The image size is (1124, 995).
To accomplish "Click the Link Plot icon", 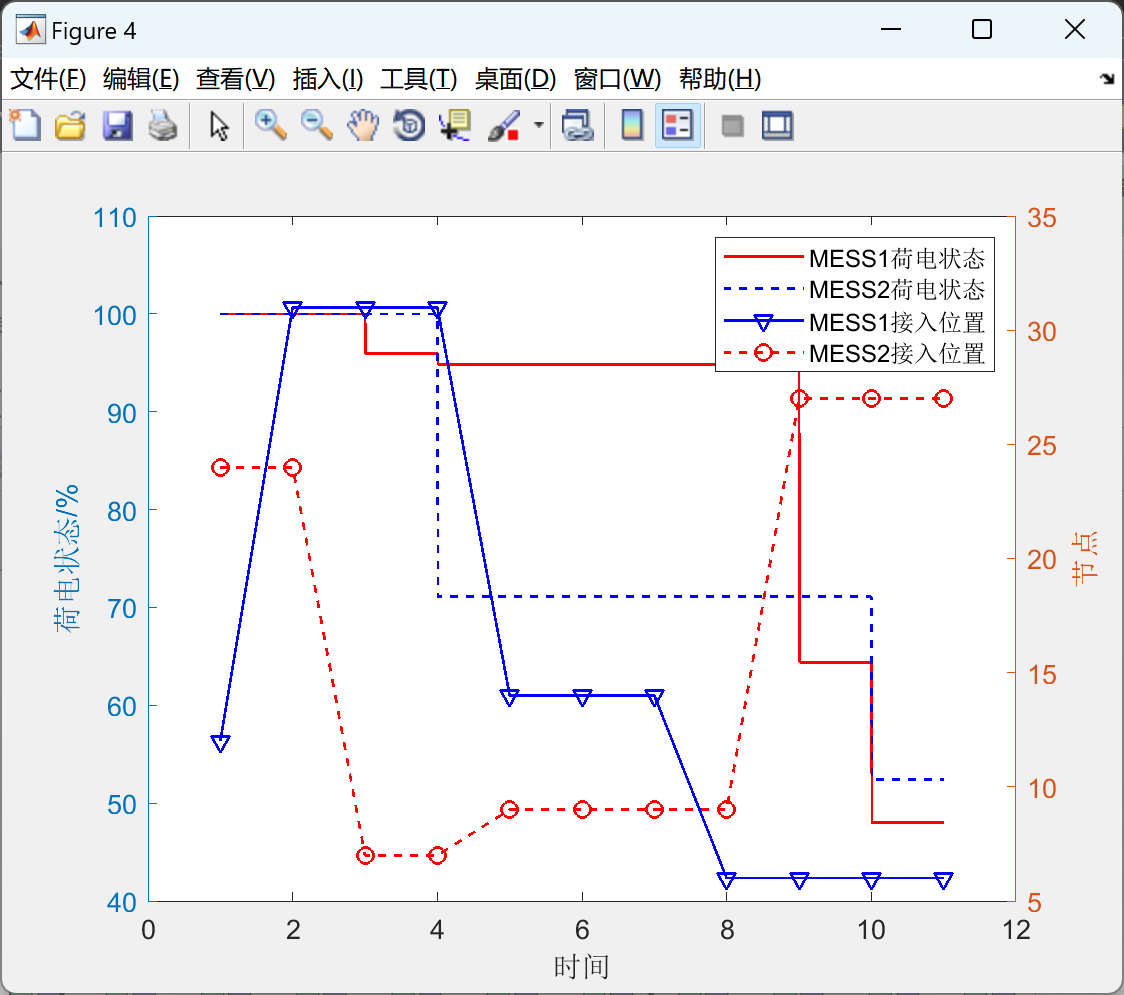I will 577,125.
